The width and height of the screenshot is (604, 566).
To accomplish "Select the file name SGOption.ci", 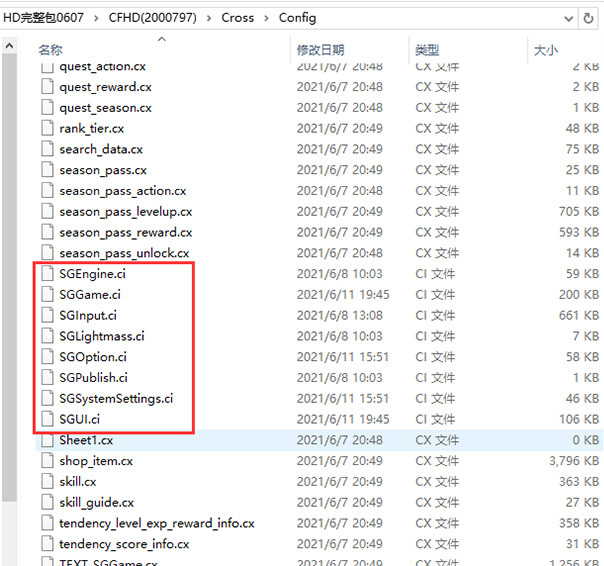I will pyautogui.click(x=93, y=357).
